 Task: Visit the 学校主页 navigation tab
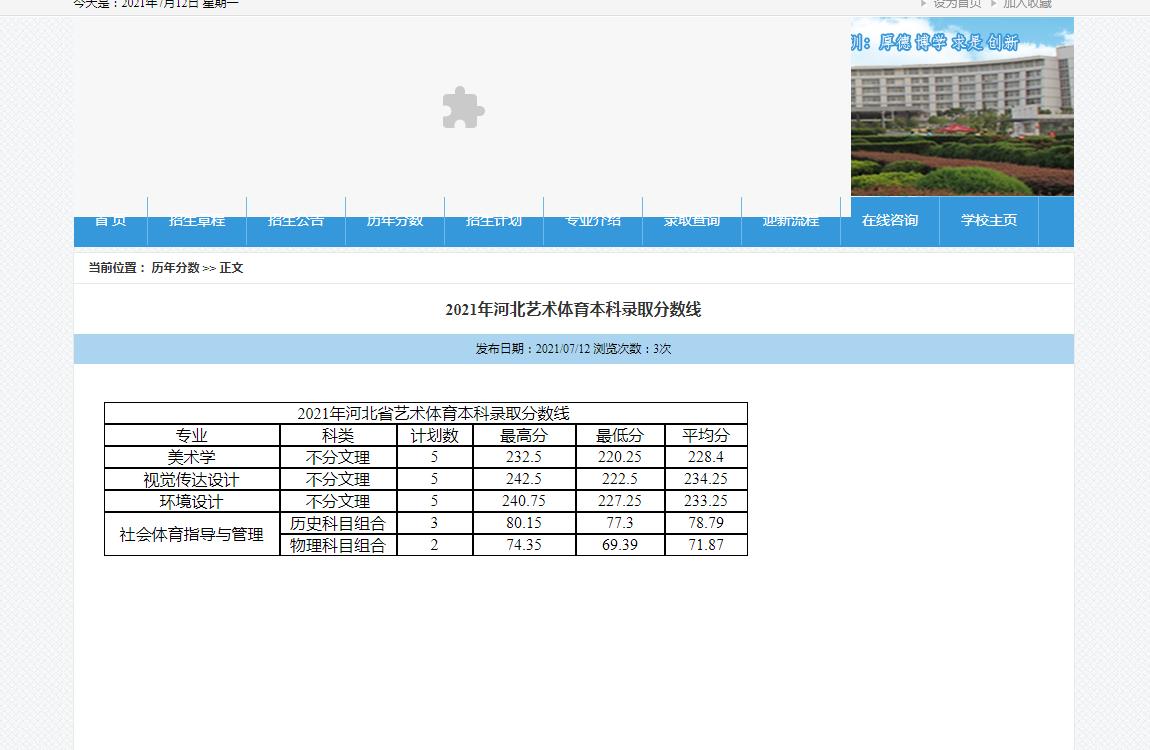989,221
